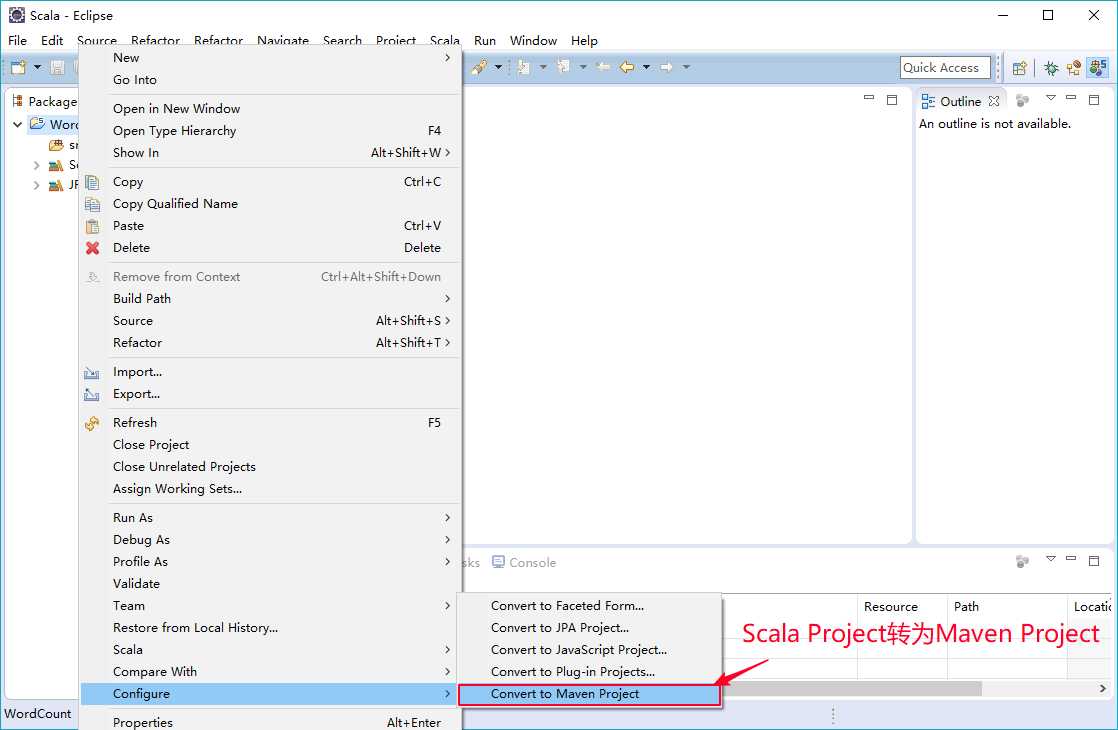Choose Open in New Window
The height and width of the screenshot is (730, 1118).
click(x=271, y=108)
